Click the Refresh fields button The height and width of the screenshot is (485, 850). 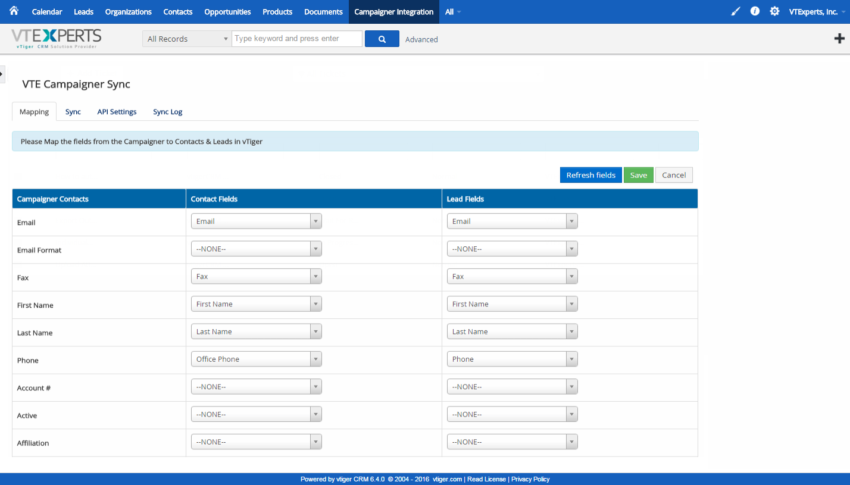(590, 175)
